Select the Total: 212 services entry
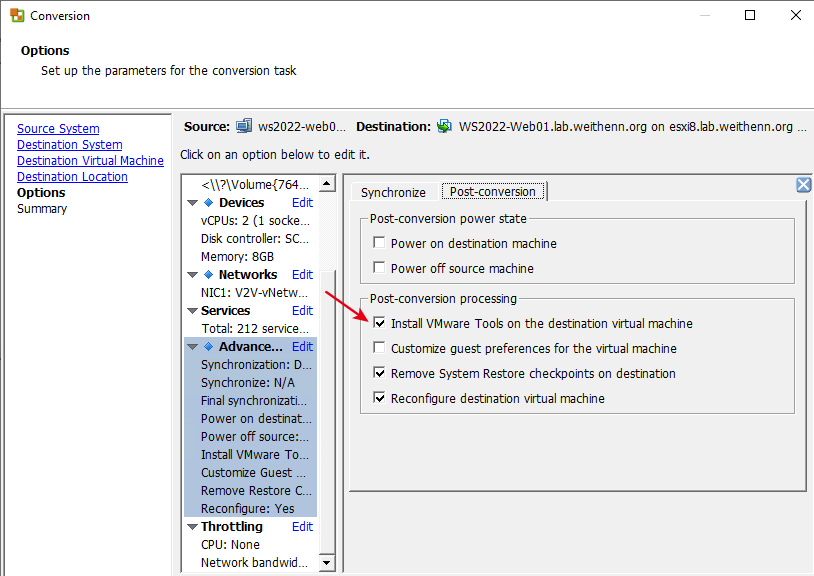Screen dimensions: 814x576 coord(255,328)
